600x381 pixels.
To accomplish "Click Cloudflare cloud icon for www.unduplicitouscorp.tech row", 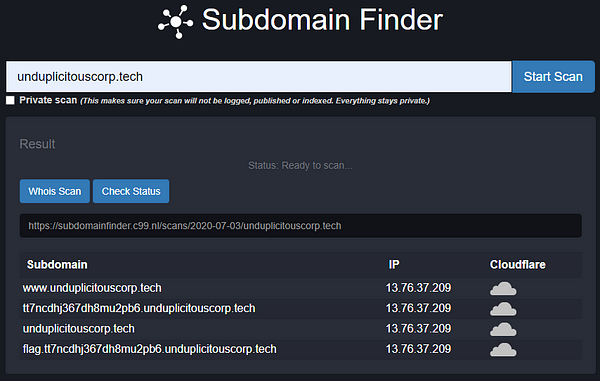I will coord(503,289).
